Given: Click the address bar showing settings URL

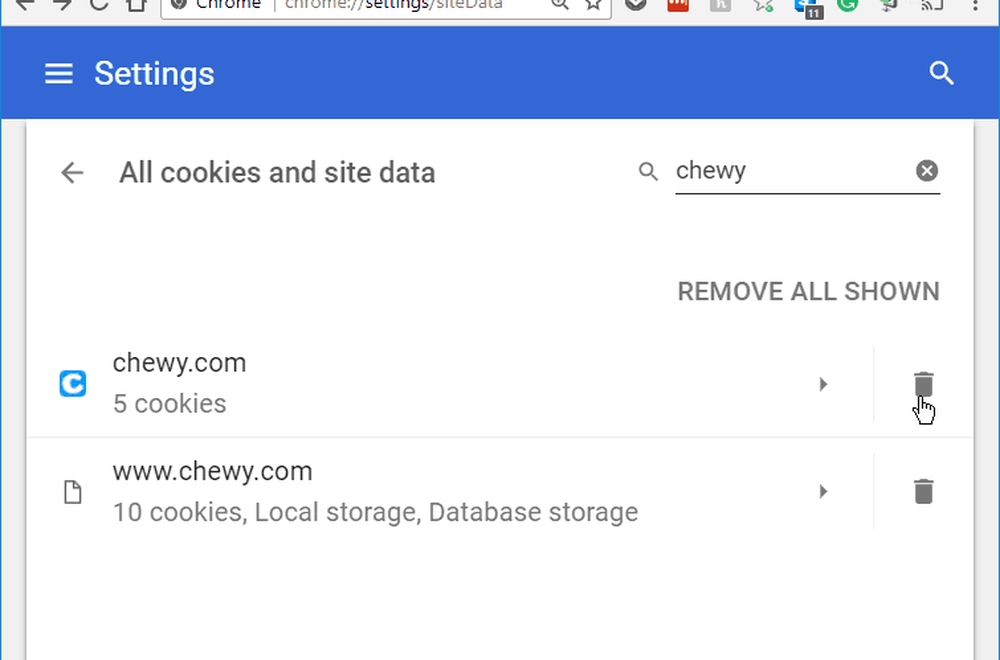Looking at the screenshot, I should point(380,5).
